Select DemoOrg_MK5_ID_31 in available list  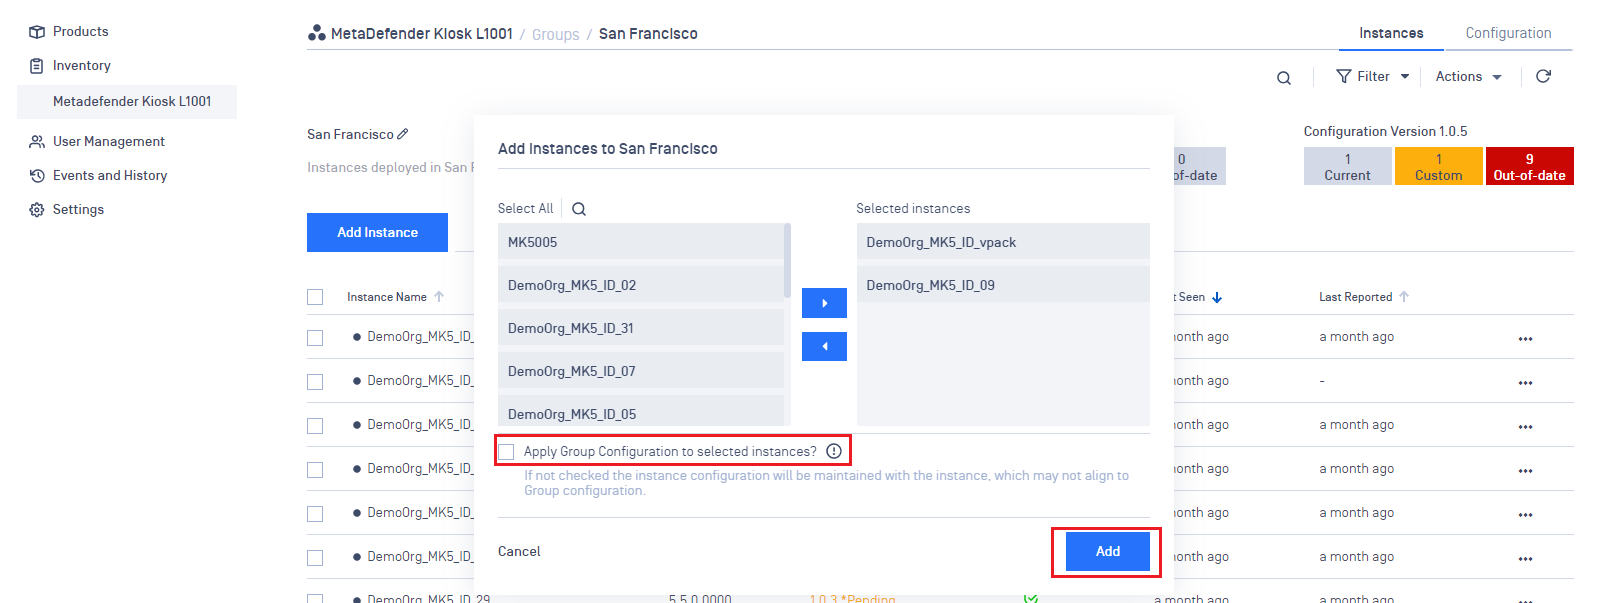pos(641,328)
